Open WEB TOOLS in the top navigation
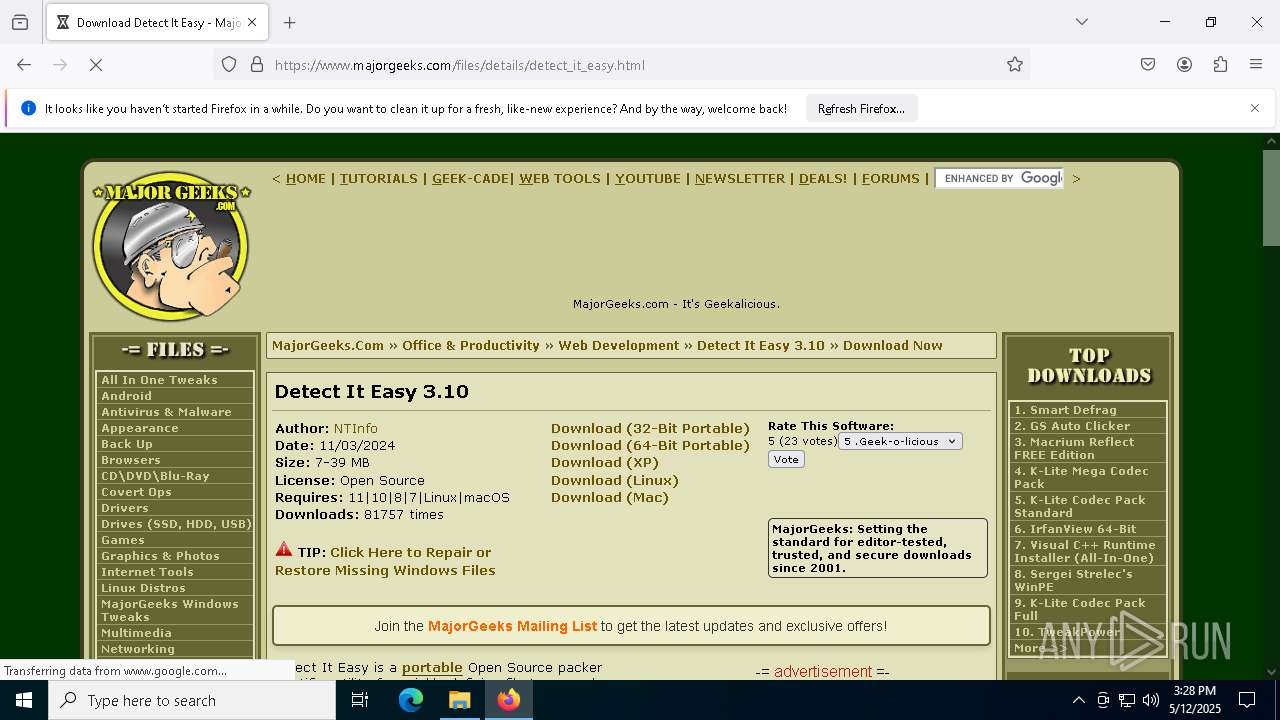Viewport: 1280px width, 720px height. [x=560, y=178]
